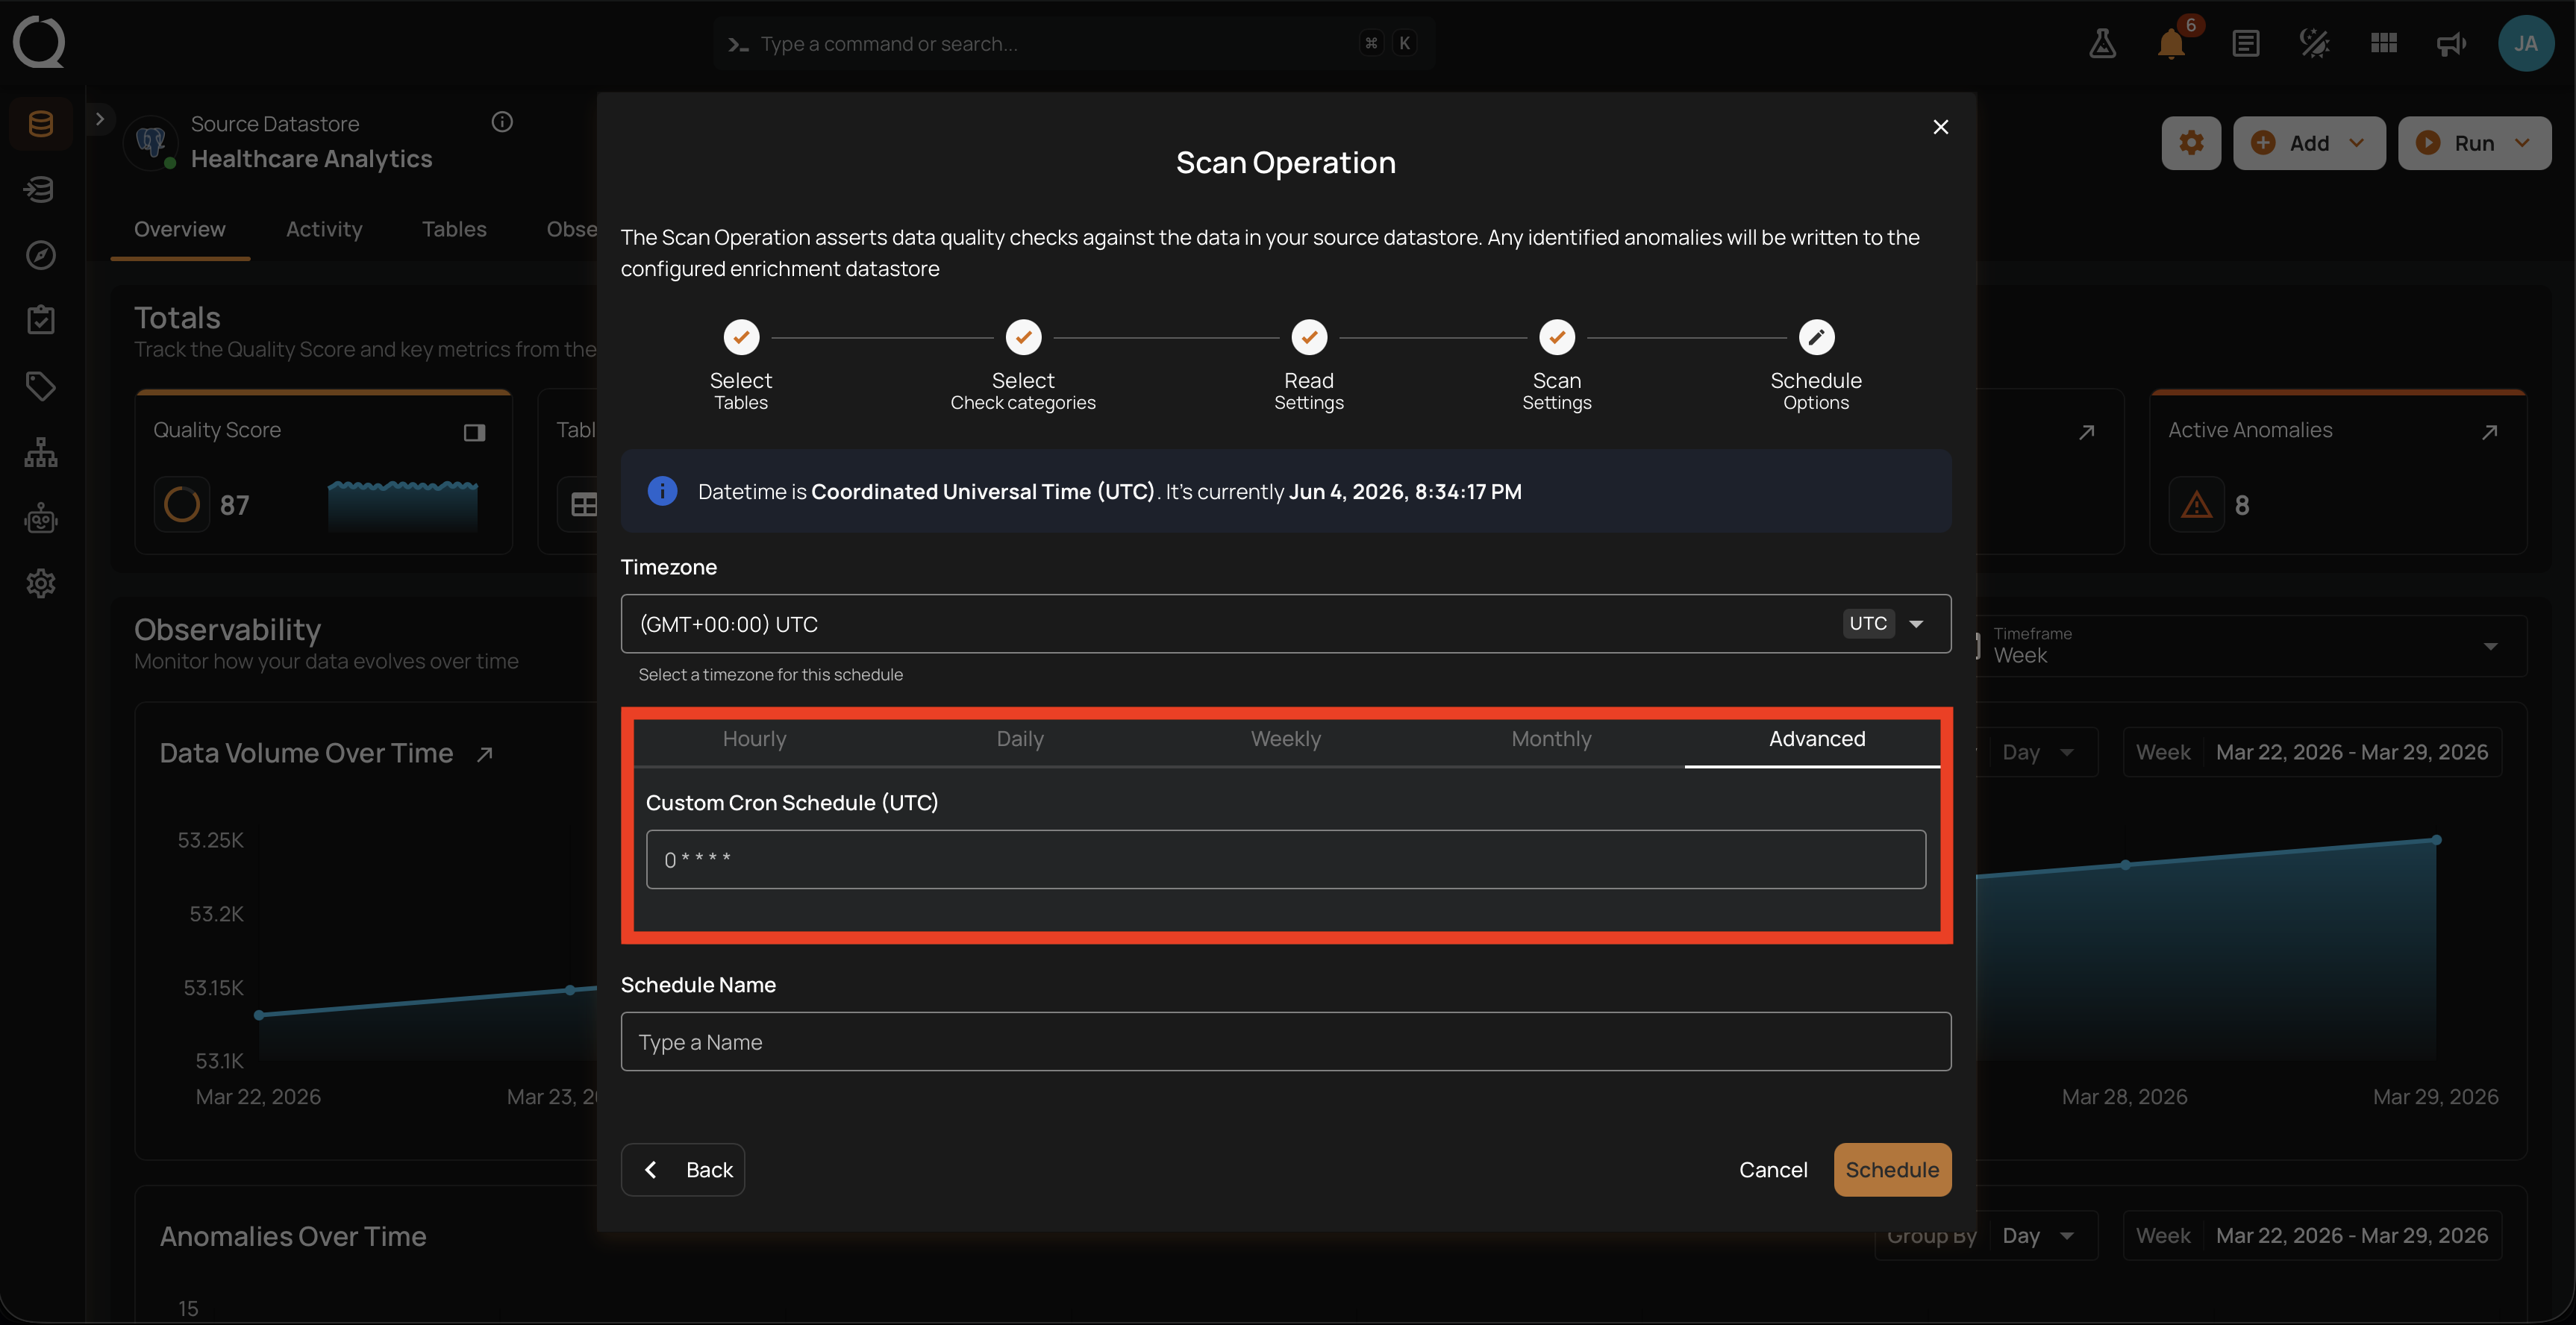Click the Active Anomalies warning triangle icon

tap(2196, 505)
